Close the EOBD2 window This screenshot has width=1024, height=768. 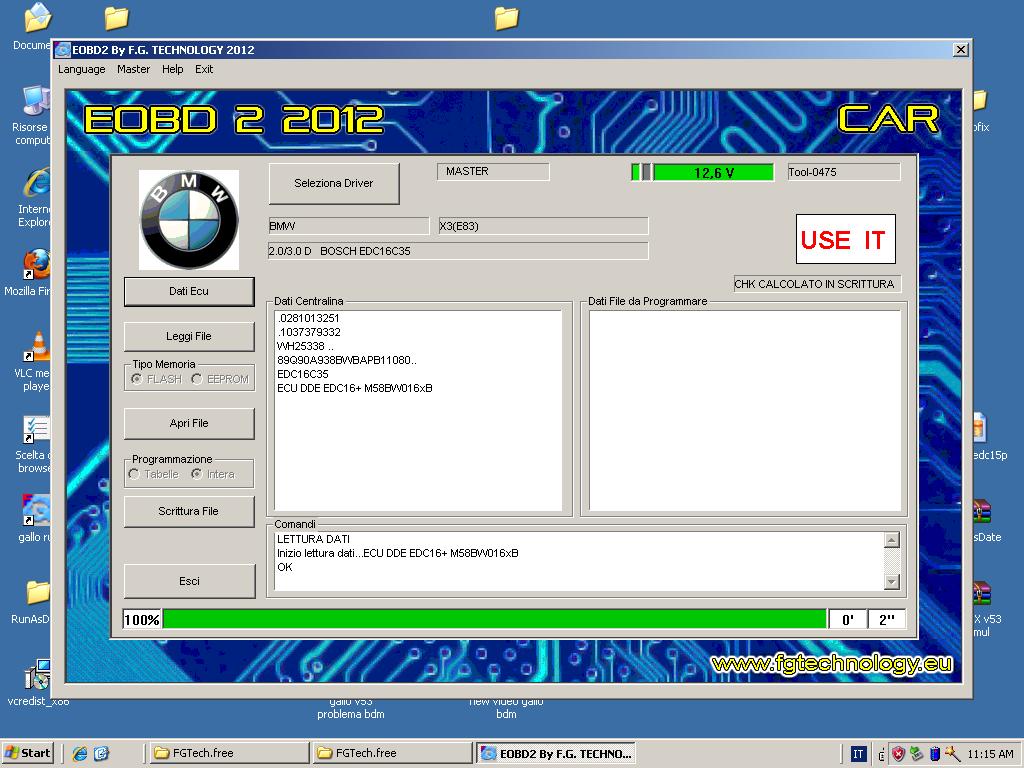click(x=961, y=50)
